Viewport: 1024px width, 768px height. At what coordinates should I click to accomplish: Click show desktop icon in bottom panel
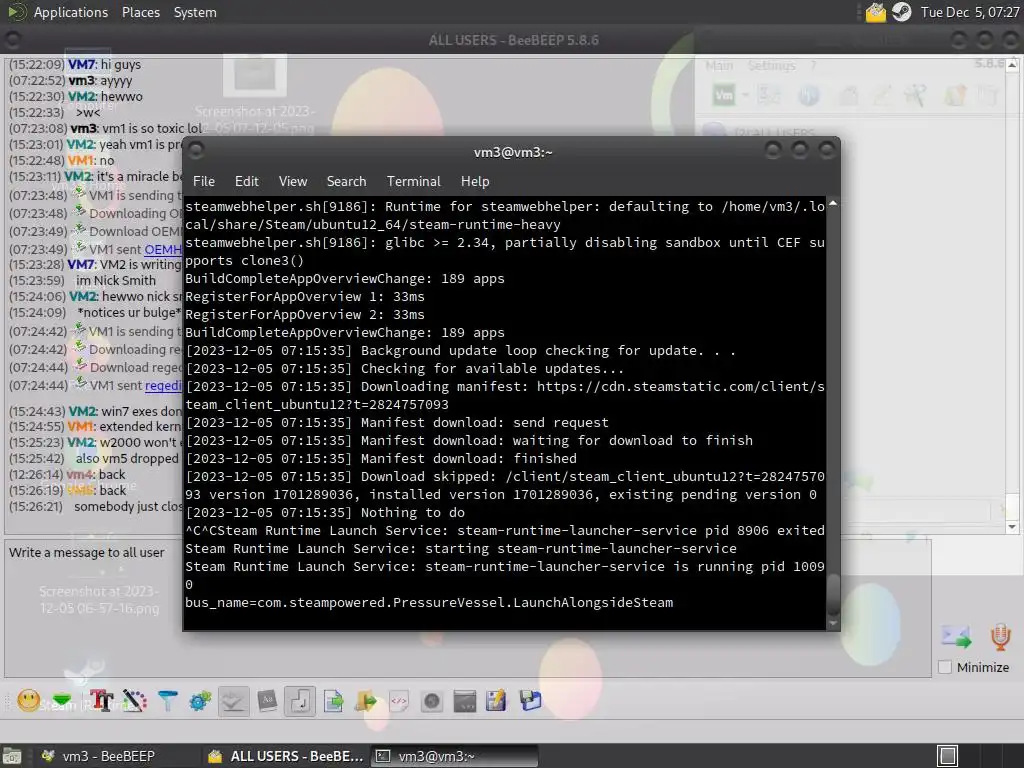11,756
